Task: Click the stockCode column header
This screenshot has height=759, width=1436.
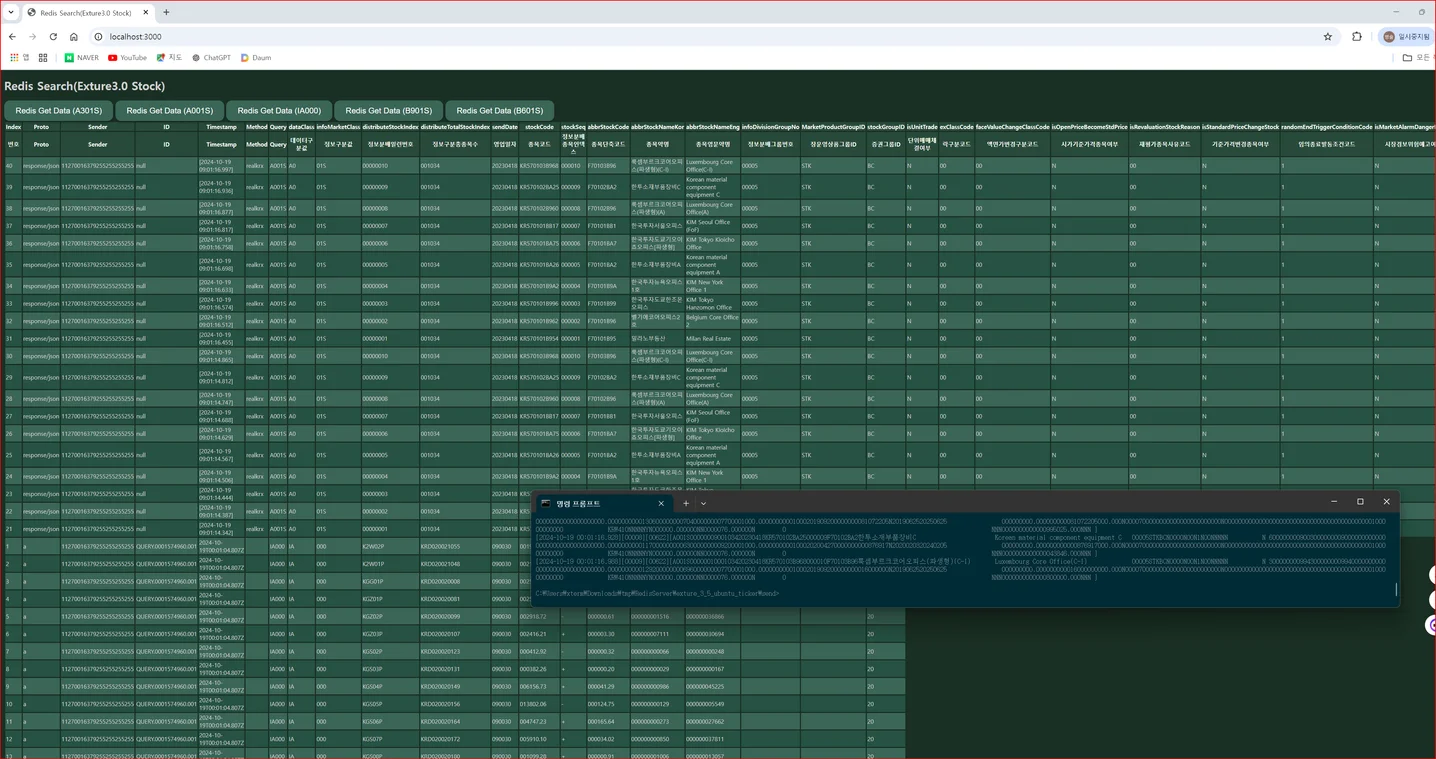Action: pyautogui.click(x=539, y=127)
